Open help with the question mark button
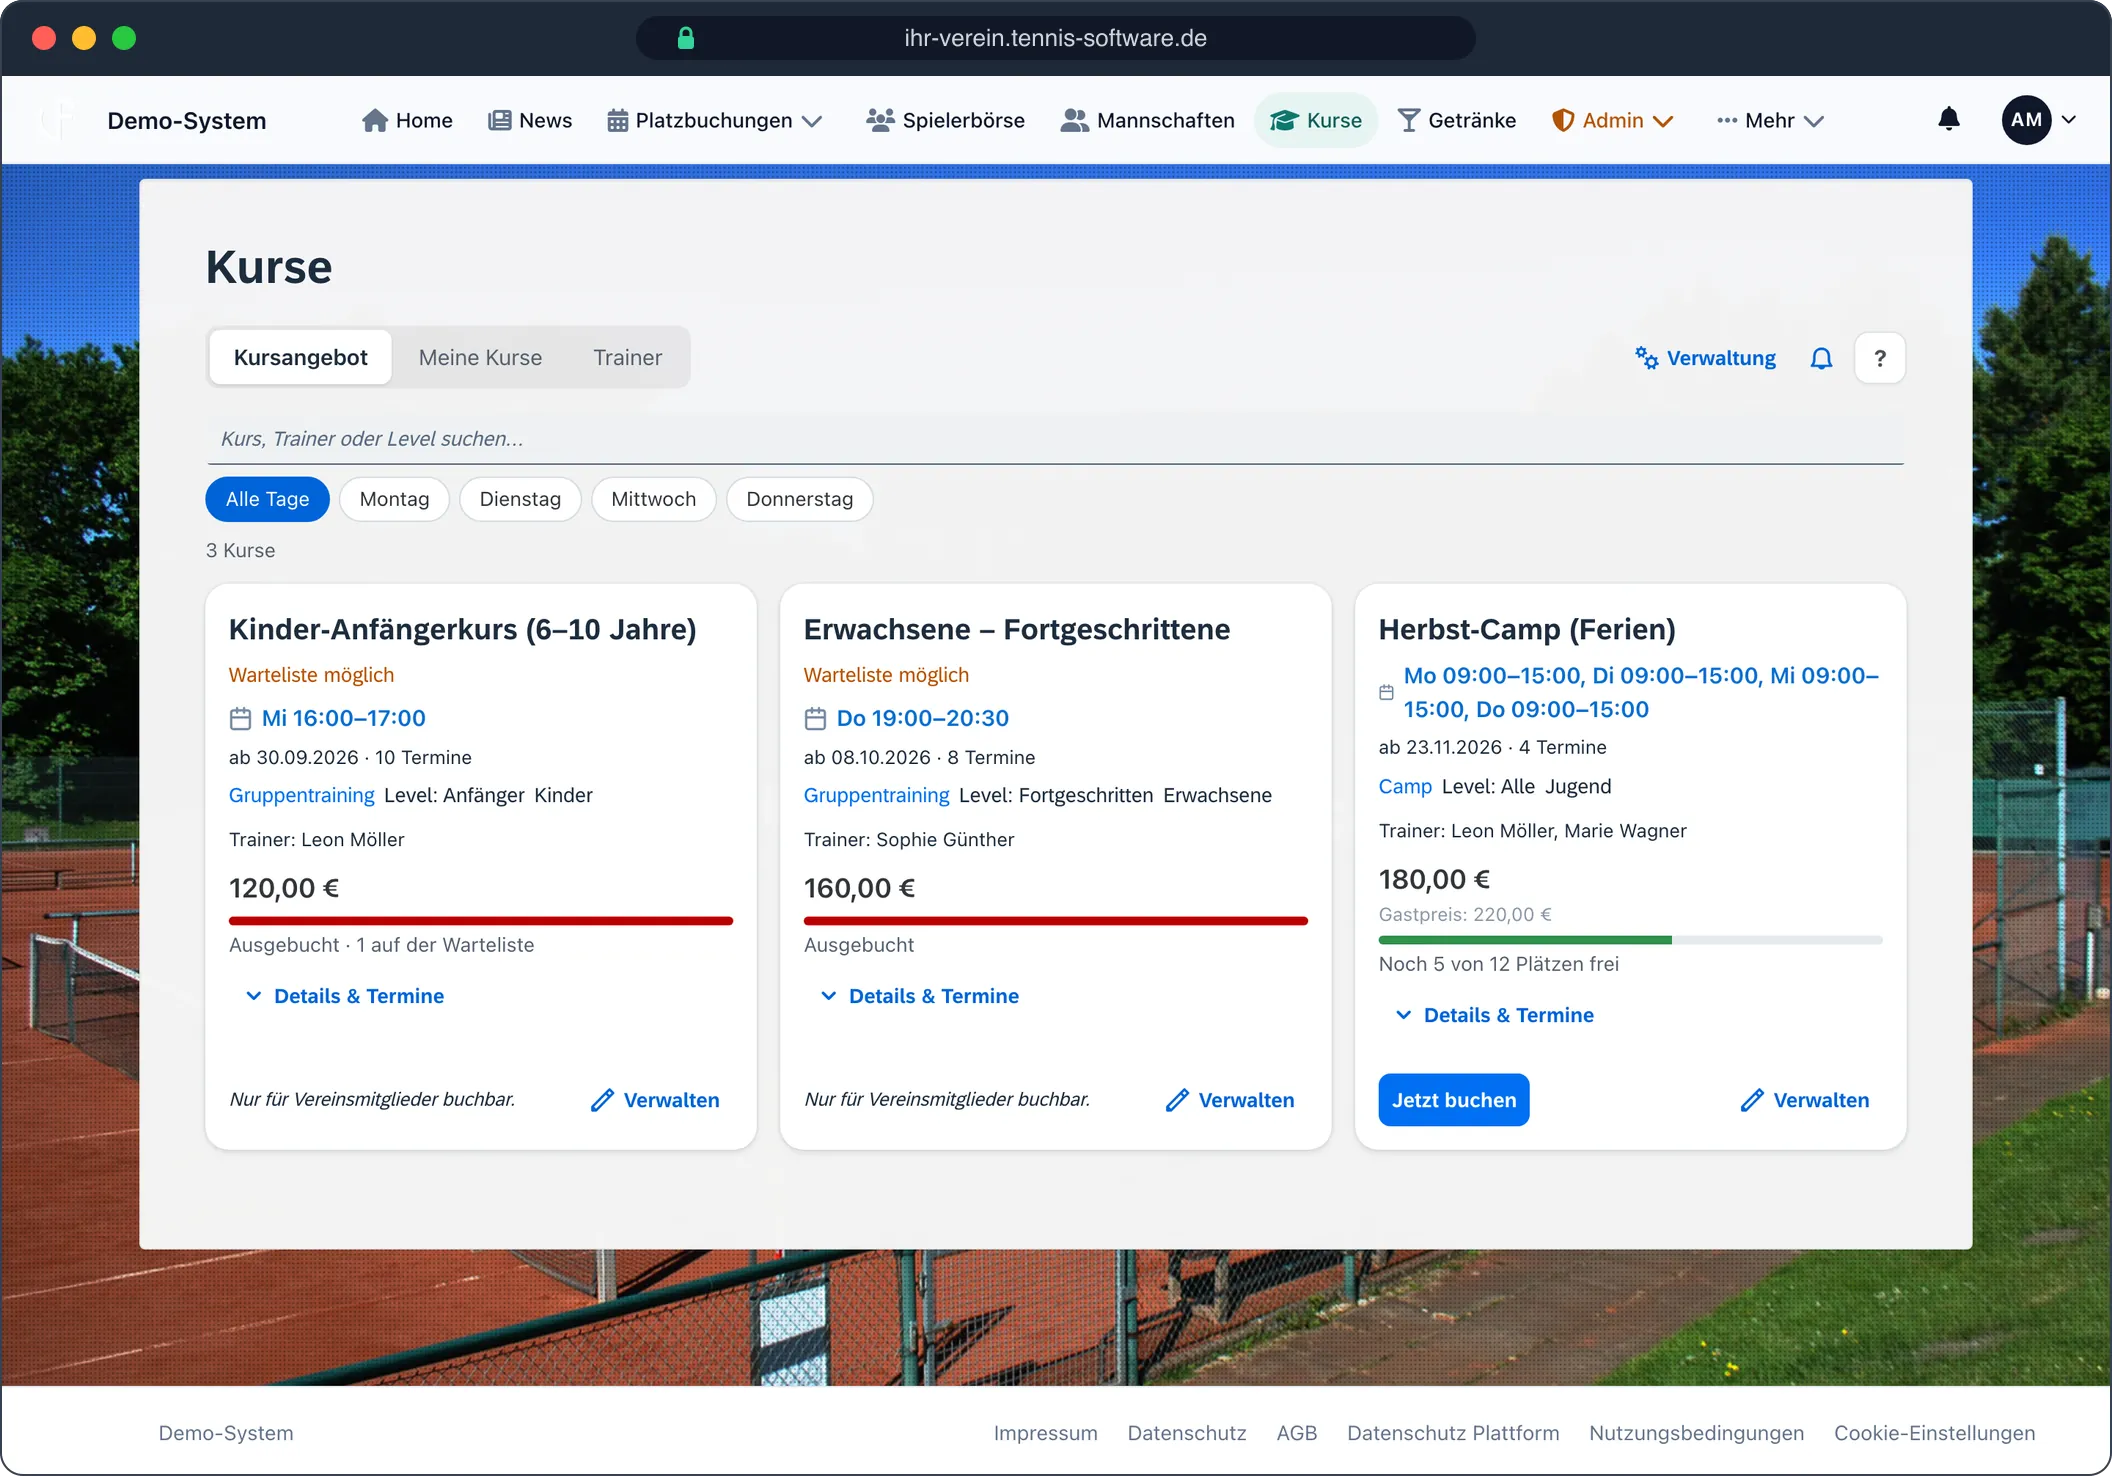Image resolution: width=2112 pixels, height=1476 pixels. click(x=1880, y=358)
